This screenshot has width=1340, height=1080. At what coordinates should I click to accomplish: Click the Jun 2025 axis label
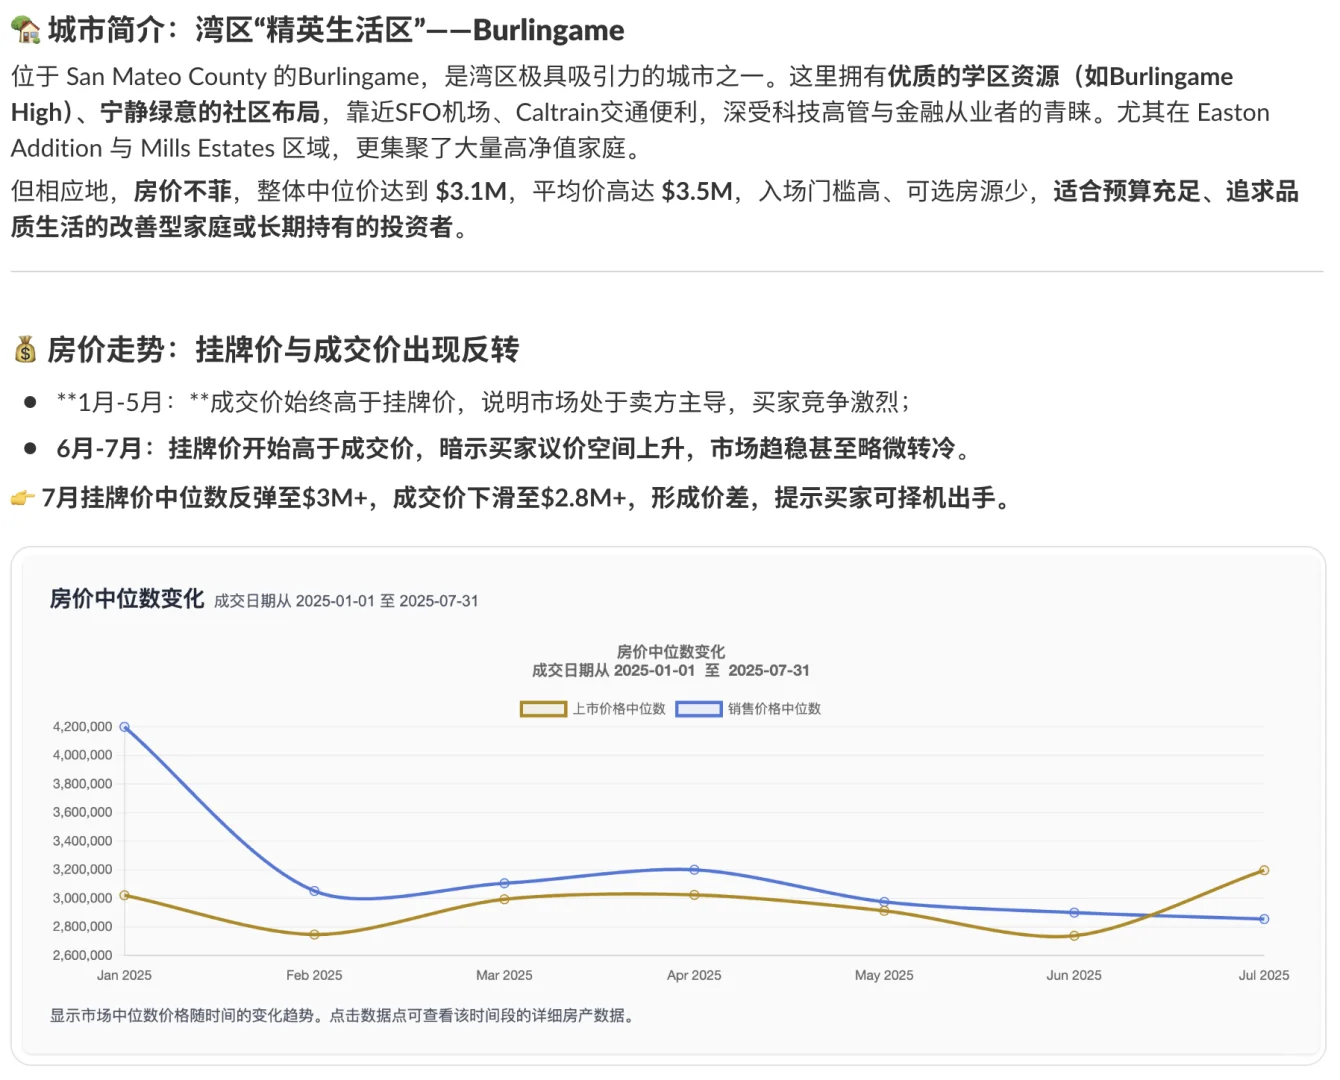1074,975
